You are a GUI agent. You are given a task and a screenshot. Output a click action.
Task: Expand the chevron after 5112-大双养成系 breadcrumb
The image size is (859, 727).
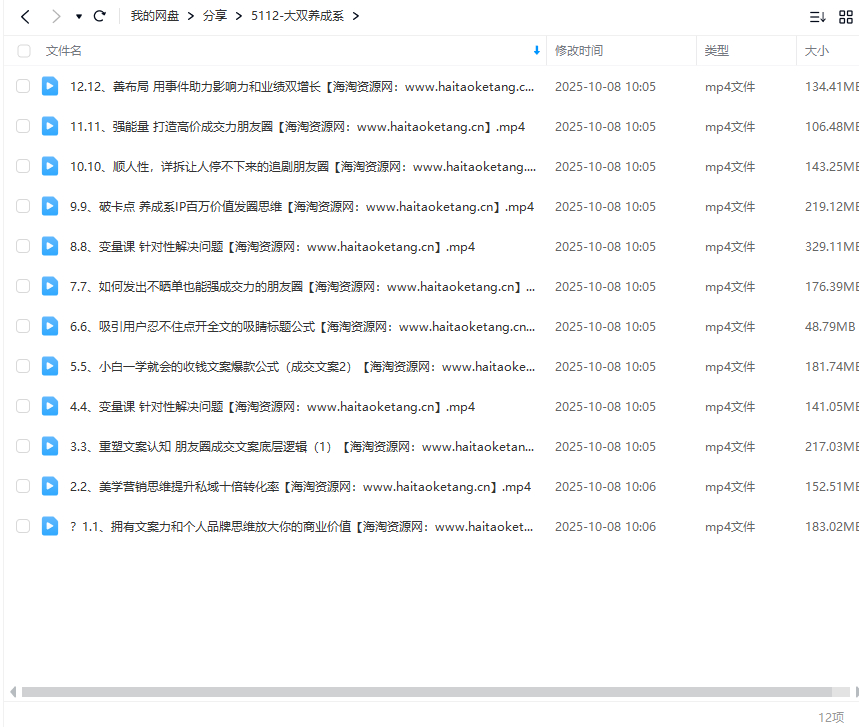coord(356,16)
